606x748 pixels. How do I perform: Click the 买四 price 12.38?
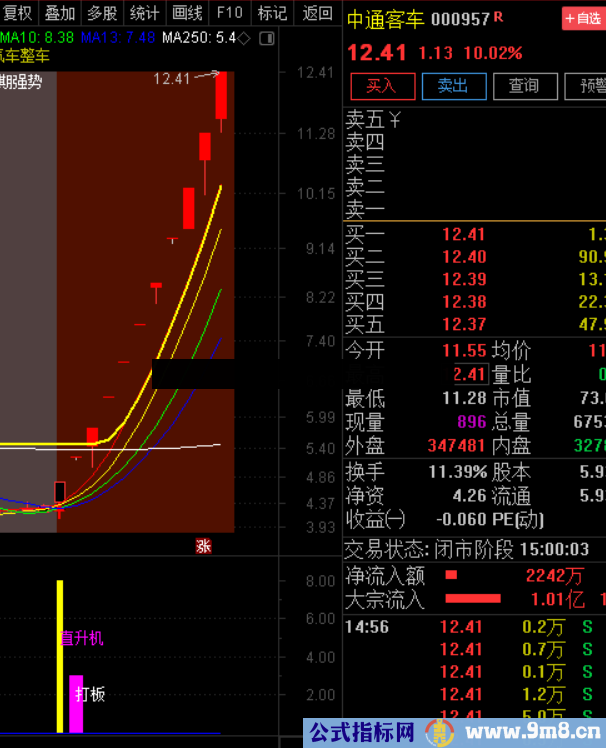click(464, 301)
